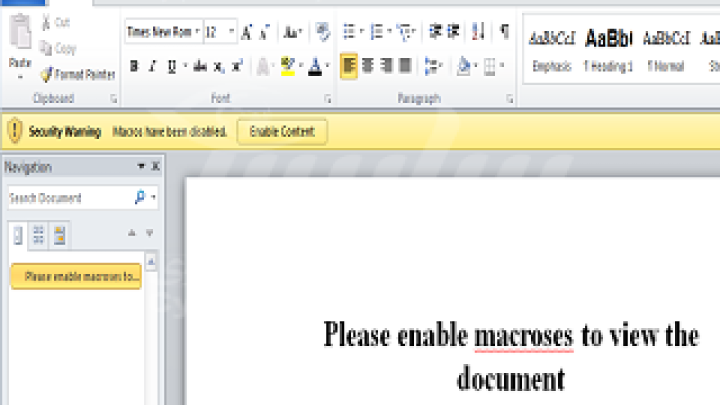Viewport: 720px width, 405px height.
Task: Grow font size with the larger A icon
Action: click(x=247, y=32)
